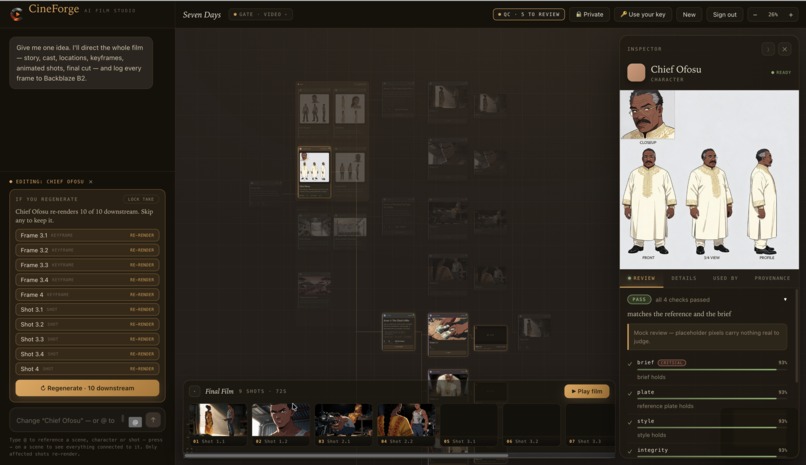Toggle the Private lock setting
The image size is (806, 465).
[x=590, y=14]
